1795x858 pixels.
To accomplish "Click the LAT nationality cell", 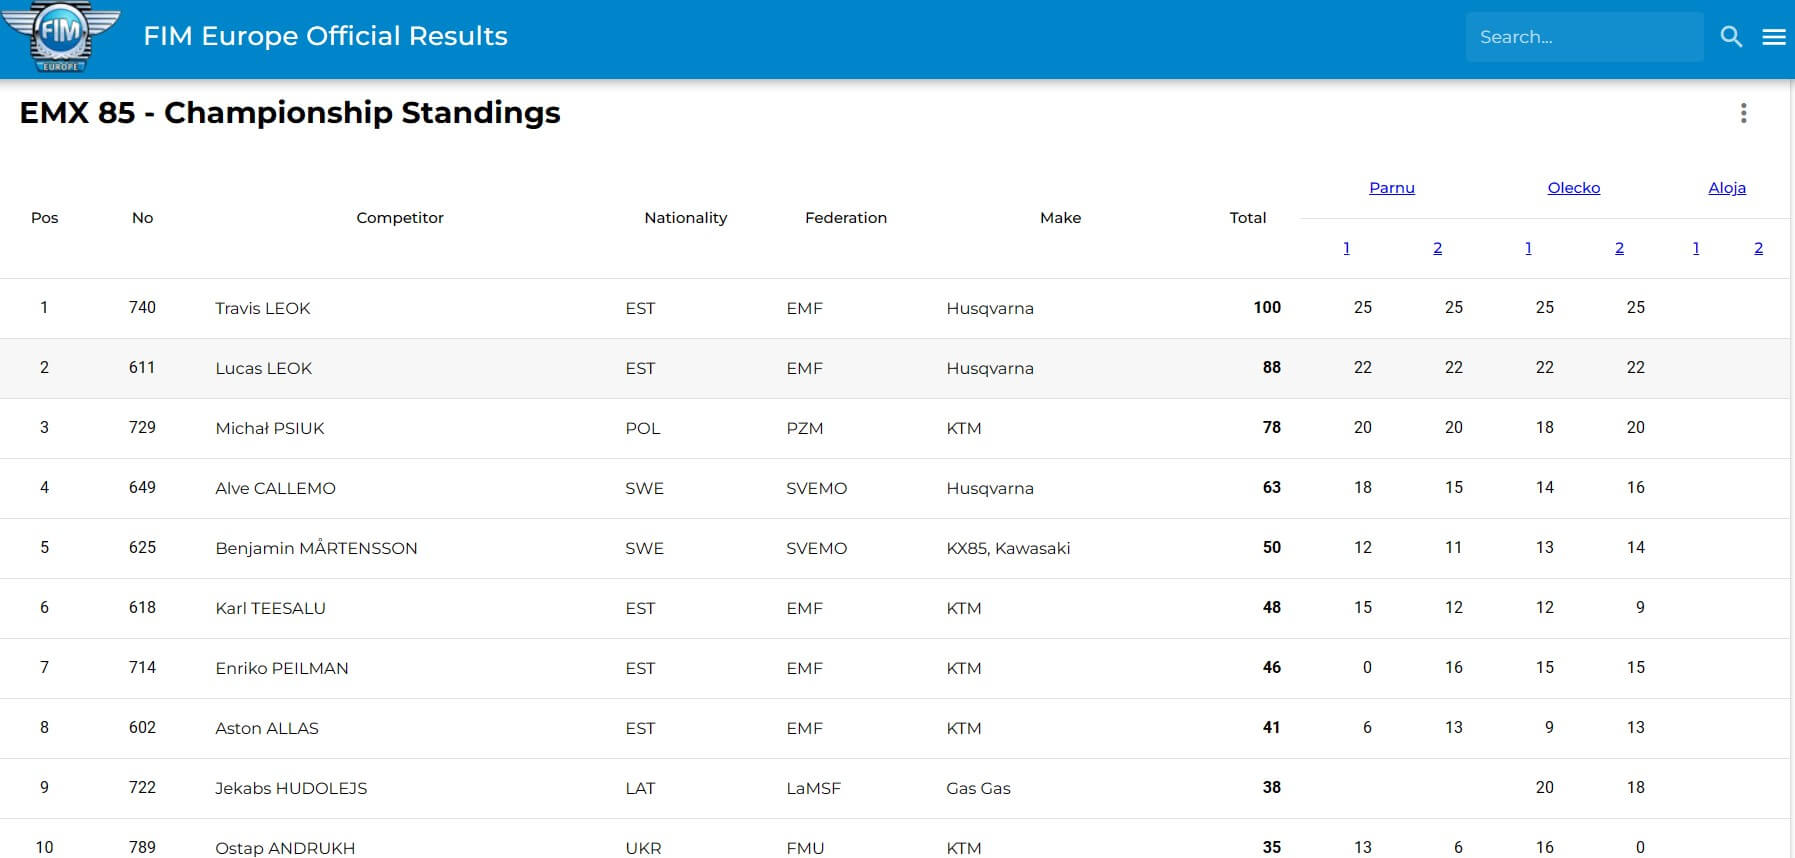I will click(x=640, y=788).
